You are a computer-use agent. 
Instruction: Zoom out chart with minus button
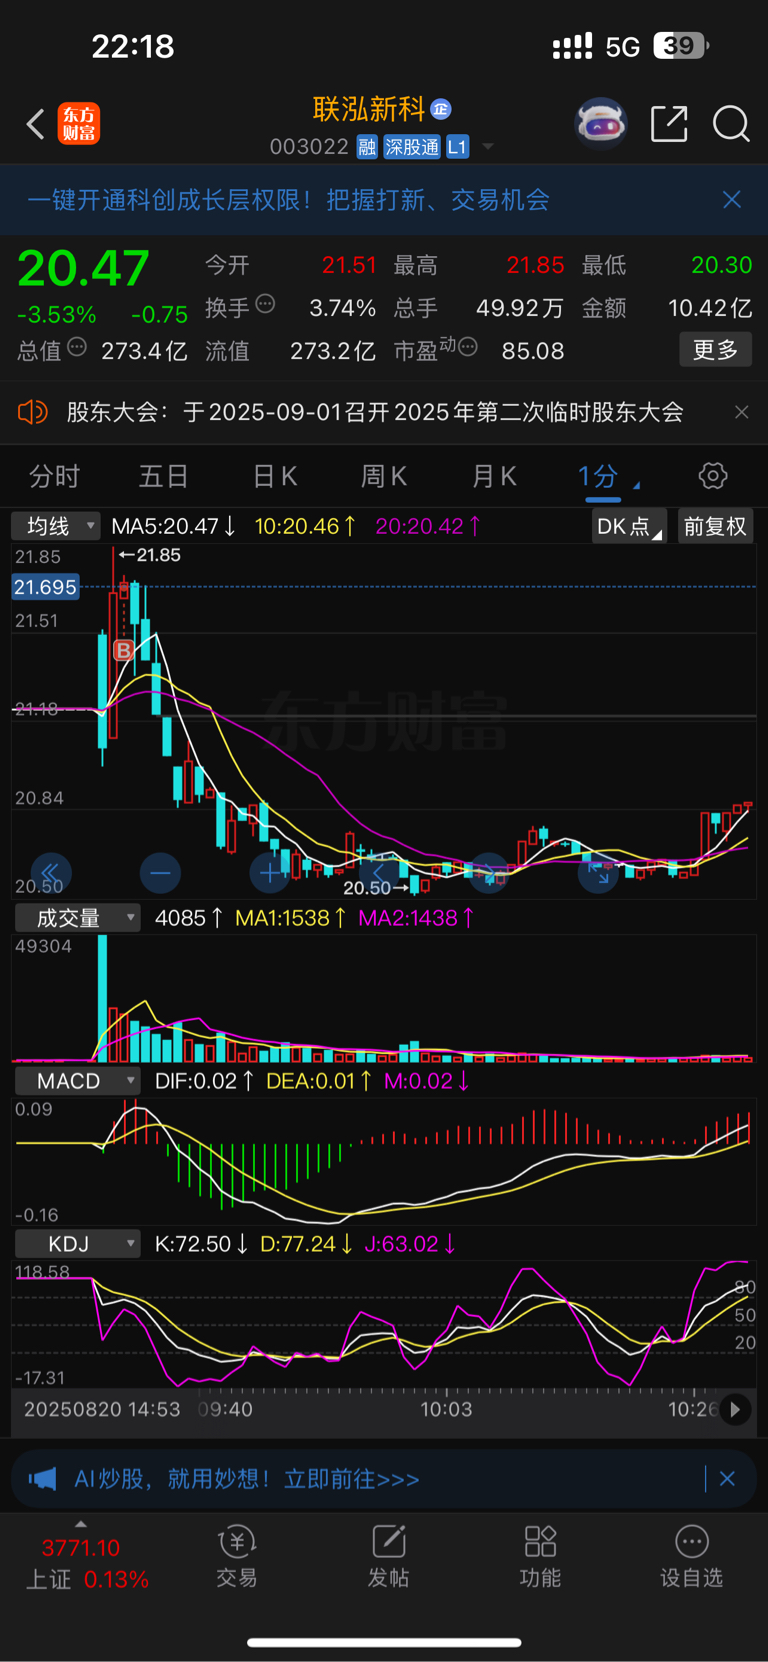tap(160, 873)
